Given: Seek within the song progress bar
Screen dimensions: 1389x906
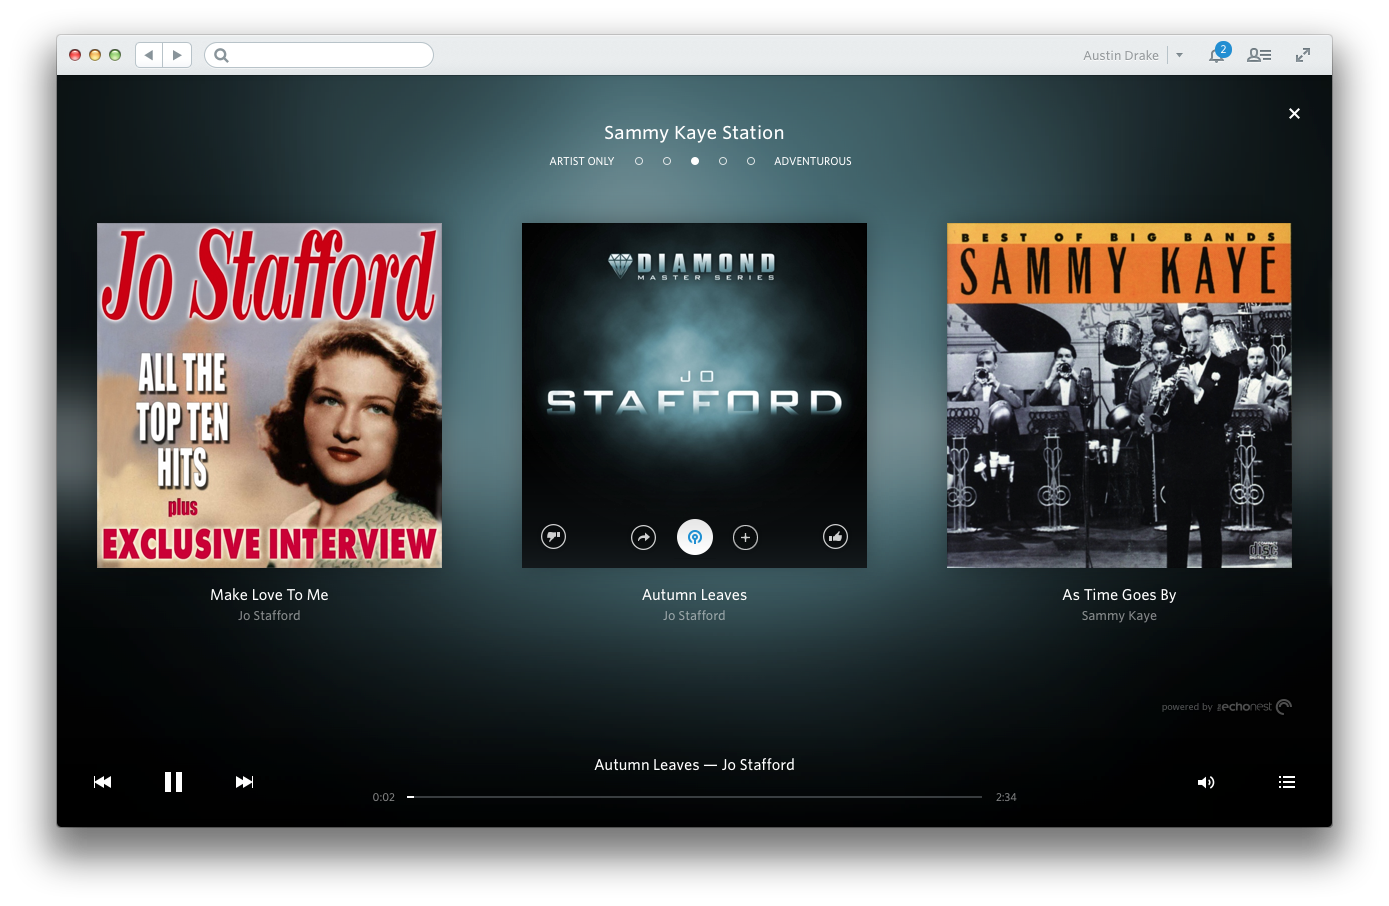Looking at the screenshot, I should point(695,797).
